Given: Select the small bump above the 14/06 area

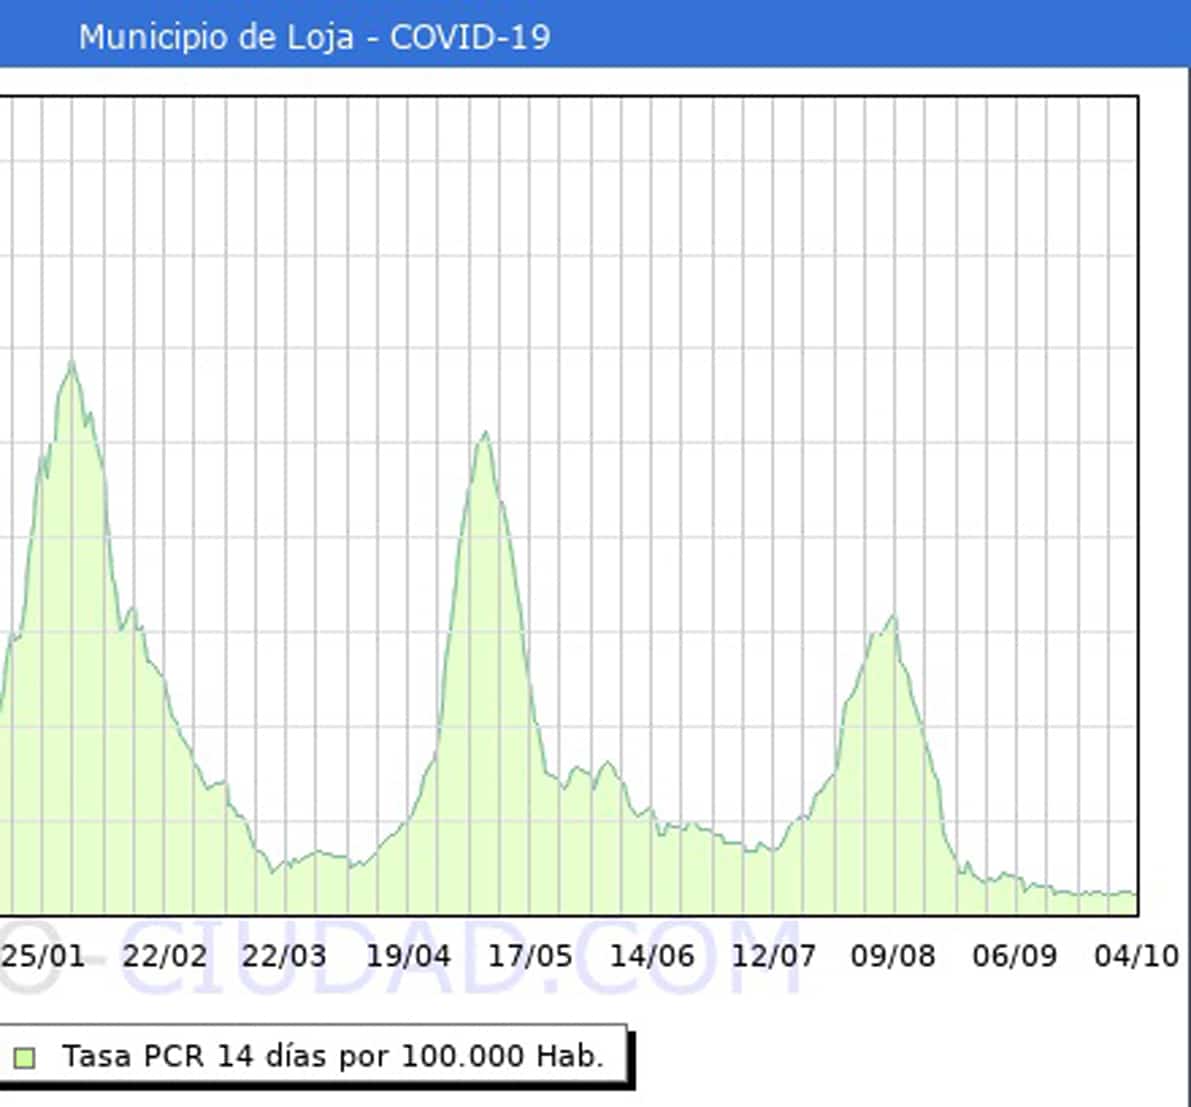Looking at the screenshot, I should pyautogui.click(x=606, y=764).
